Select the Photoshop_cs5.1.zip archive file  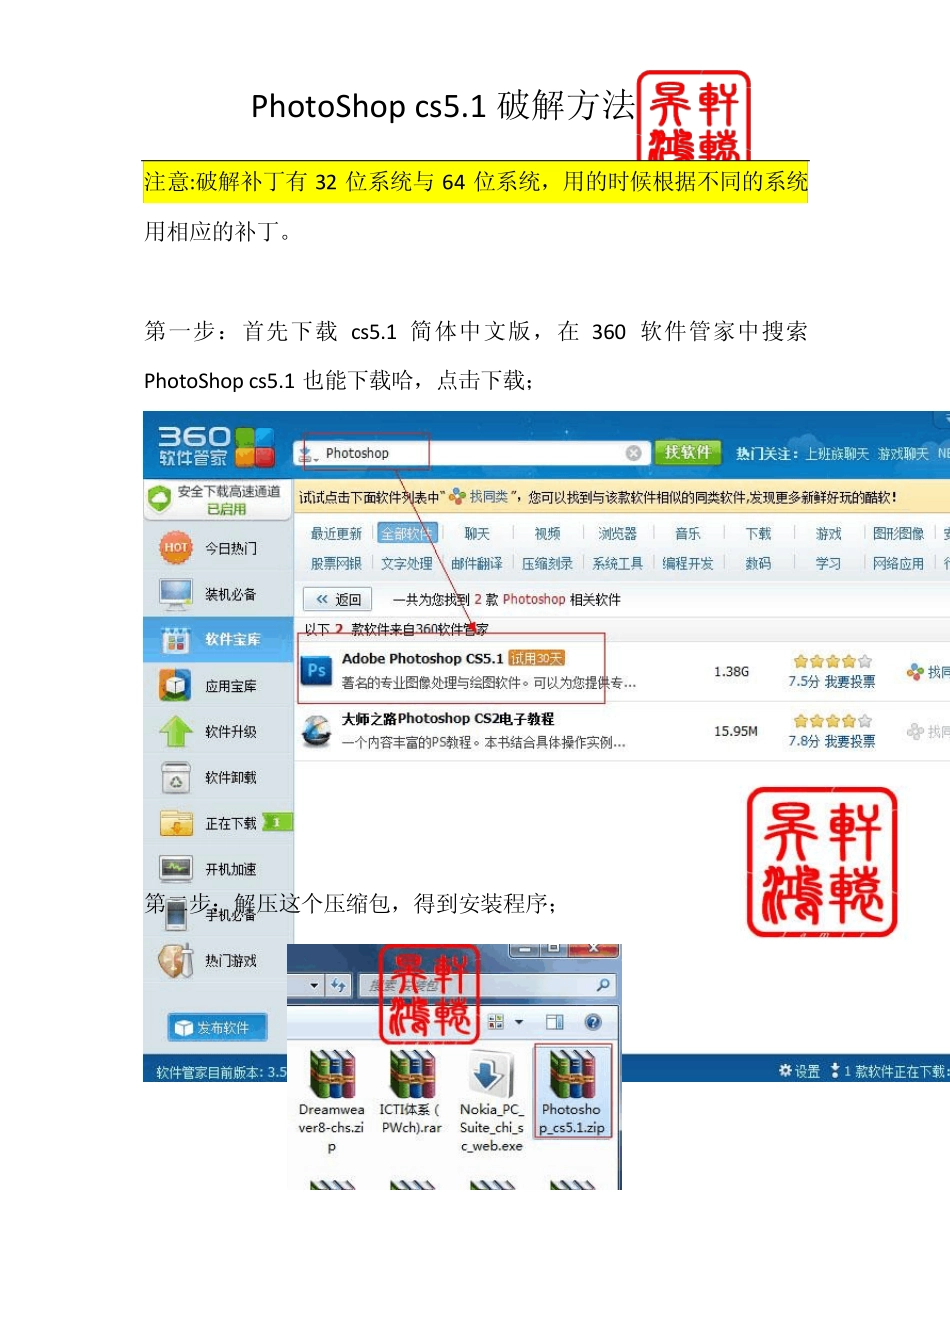point(572,1092)
